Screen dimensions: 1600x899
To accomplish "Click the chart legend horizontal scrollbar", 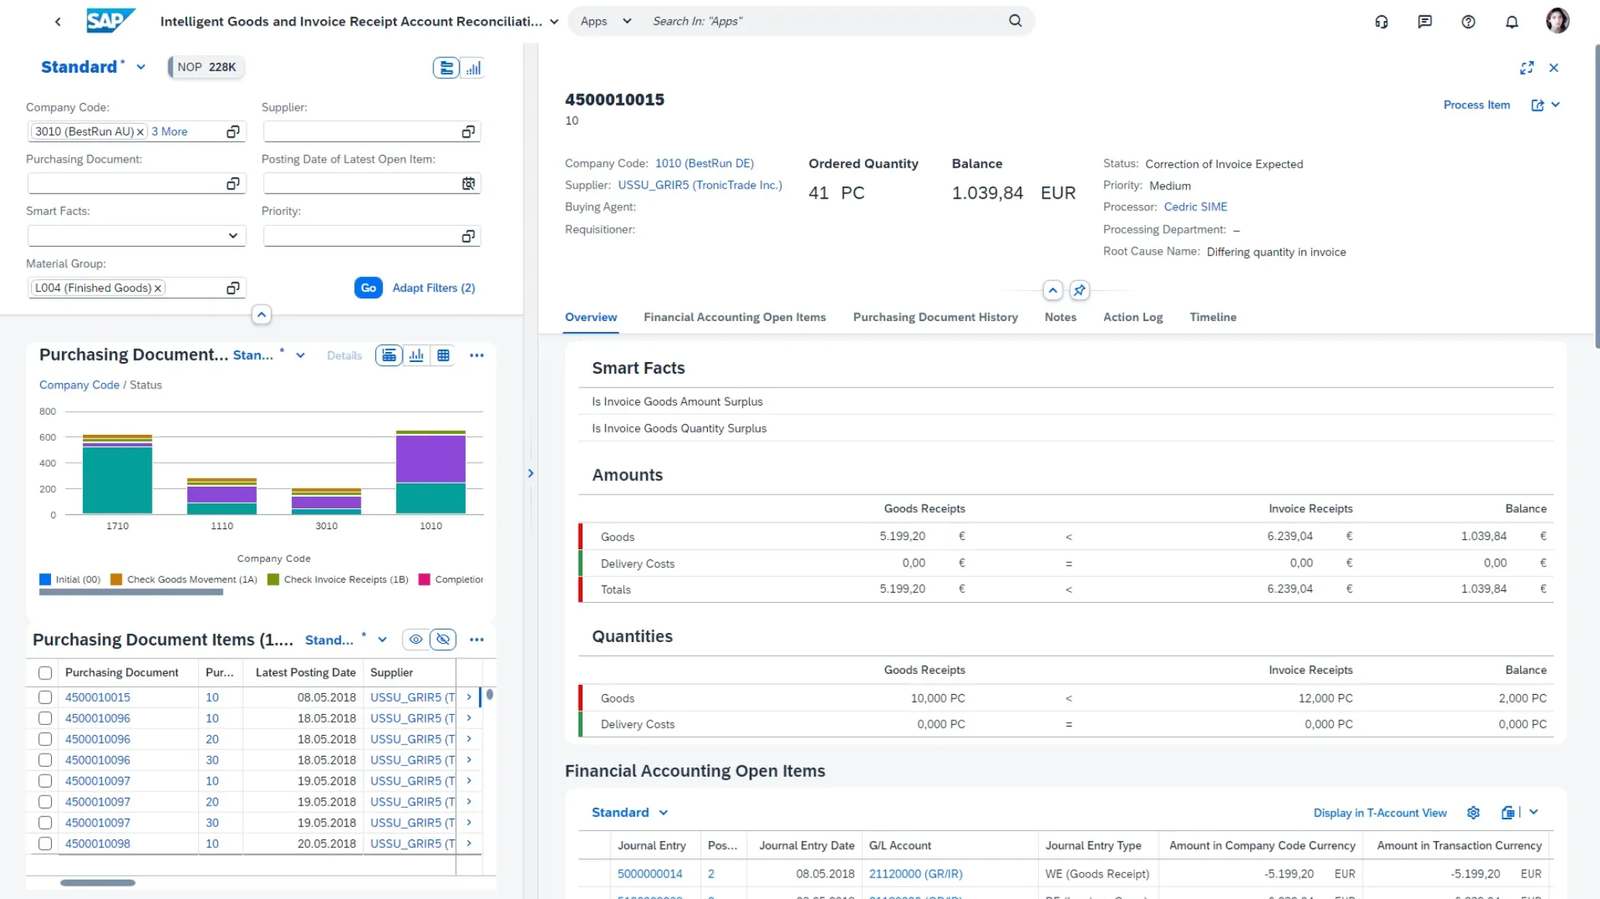I will (x=131, y=592).
